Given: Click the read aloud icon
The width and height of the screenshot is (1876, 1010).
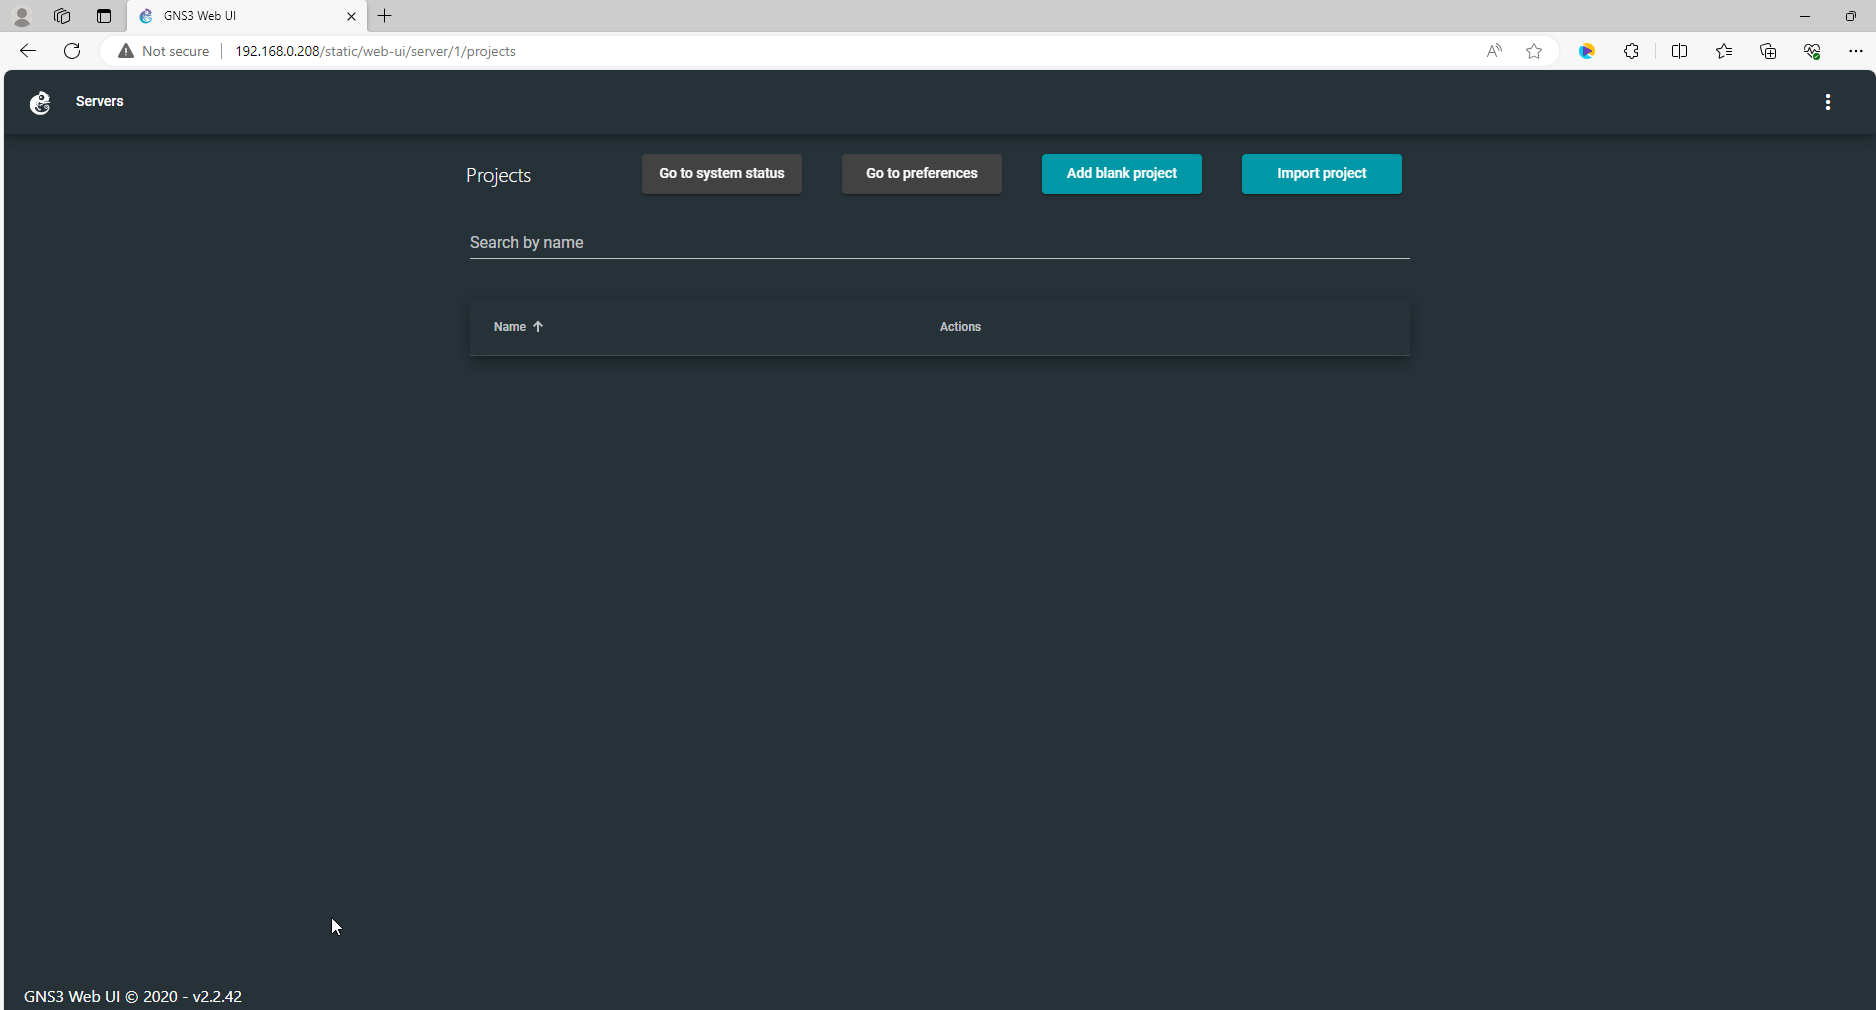Looking at the screenshot, I should 1494,51.
